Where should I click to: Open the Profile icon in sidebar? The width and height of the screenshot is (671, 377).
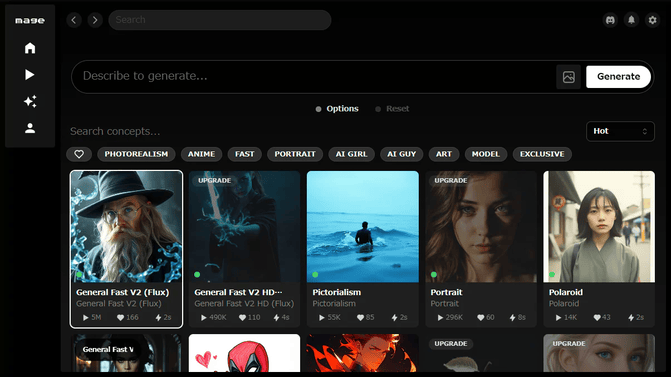(x=30, y=128)
